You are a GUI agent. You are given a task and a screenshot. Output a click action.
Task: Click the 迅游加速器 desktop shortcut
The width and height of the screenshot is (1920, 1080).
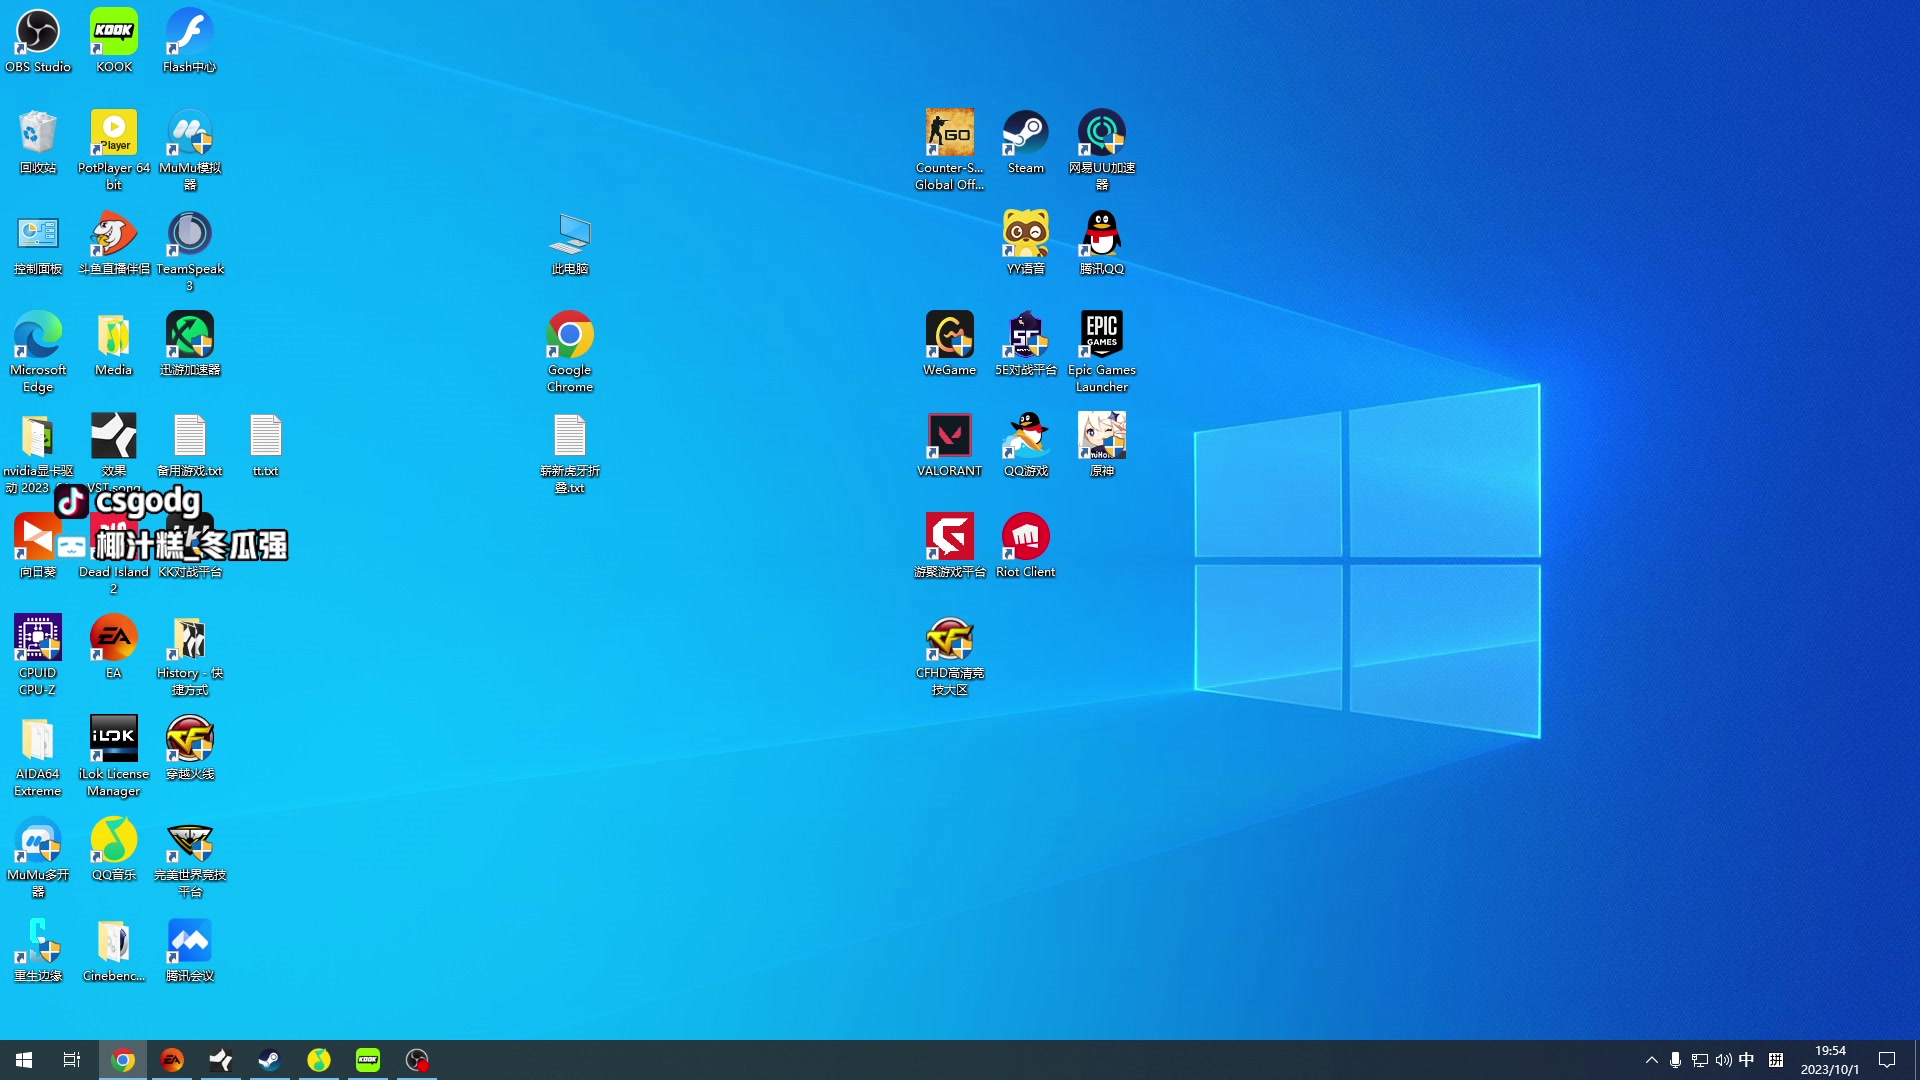tap(190, 344)
